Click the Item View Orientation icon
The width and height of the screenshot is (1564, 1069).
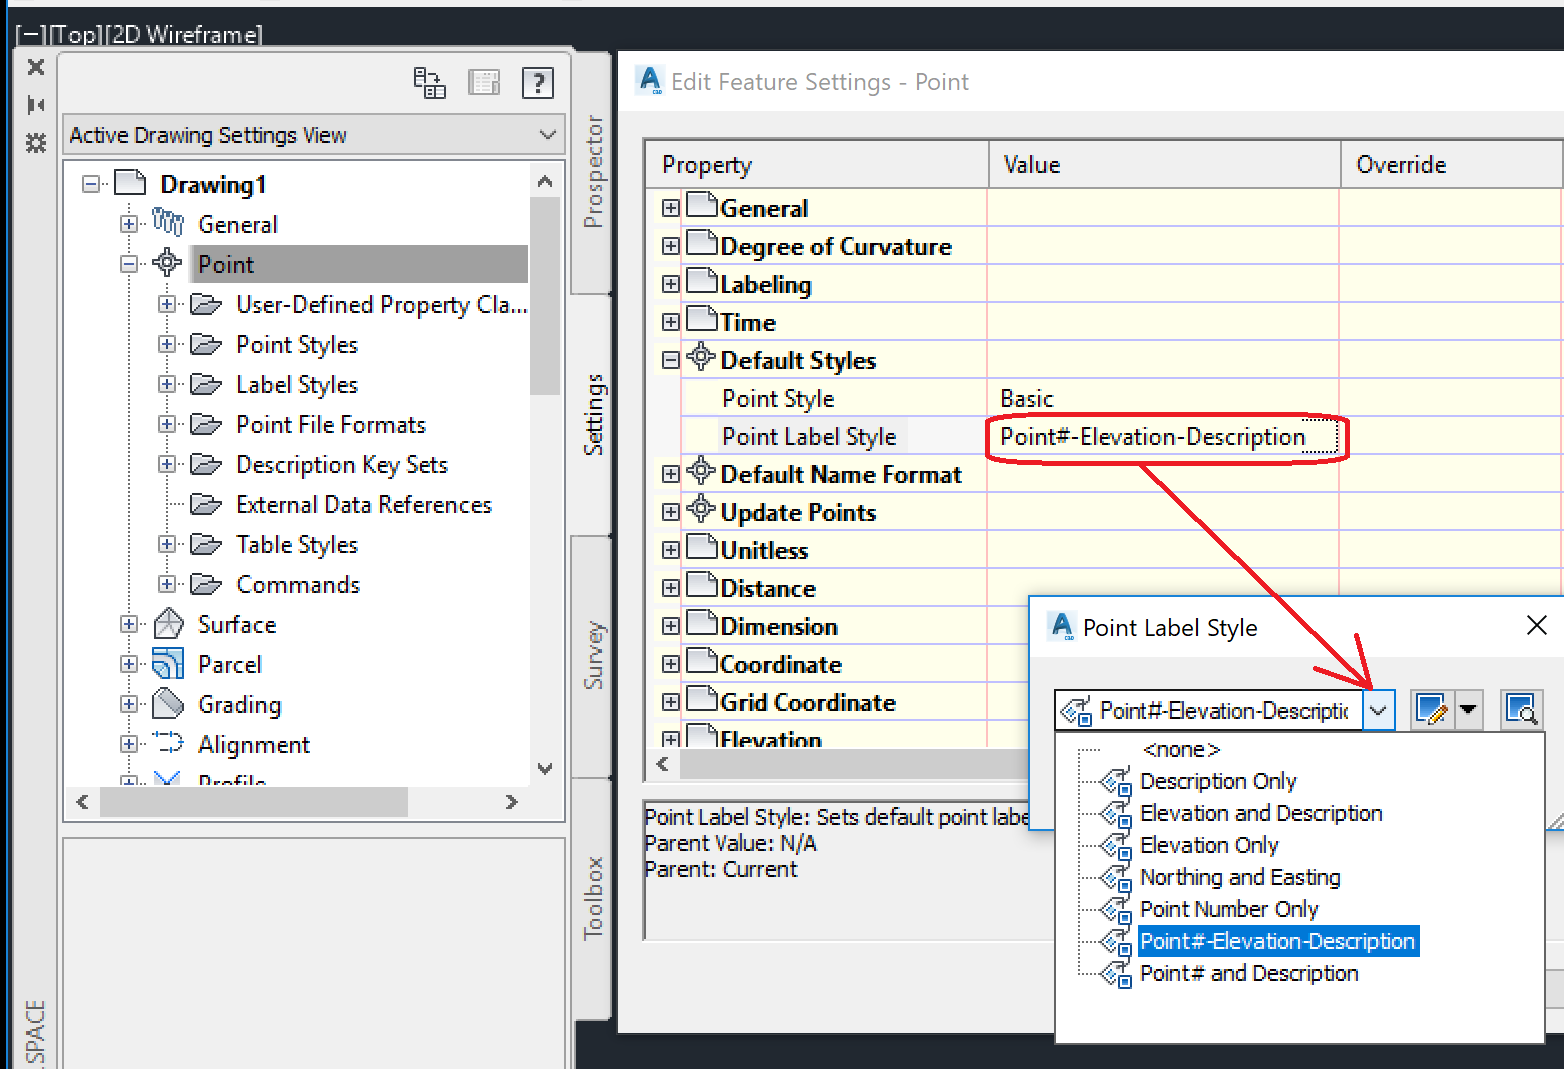point(430,83)
